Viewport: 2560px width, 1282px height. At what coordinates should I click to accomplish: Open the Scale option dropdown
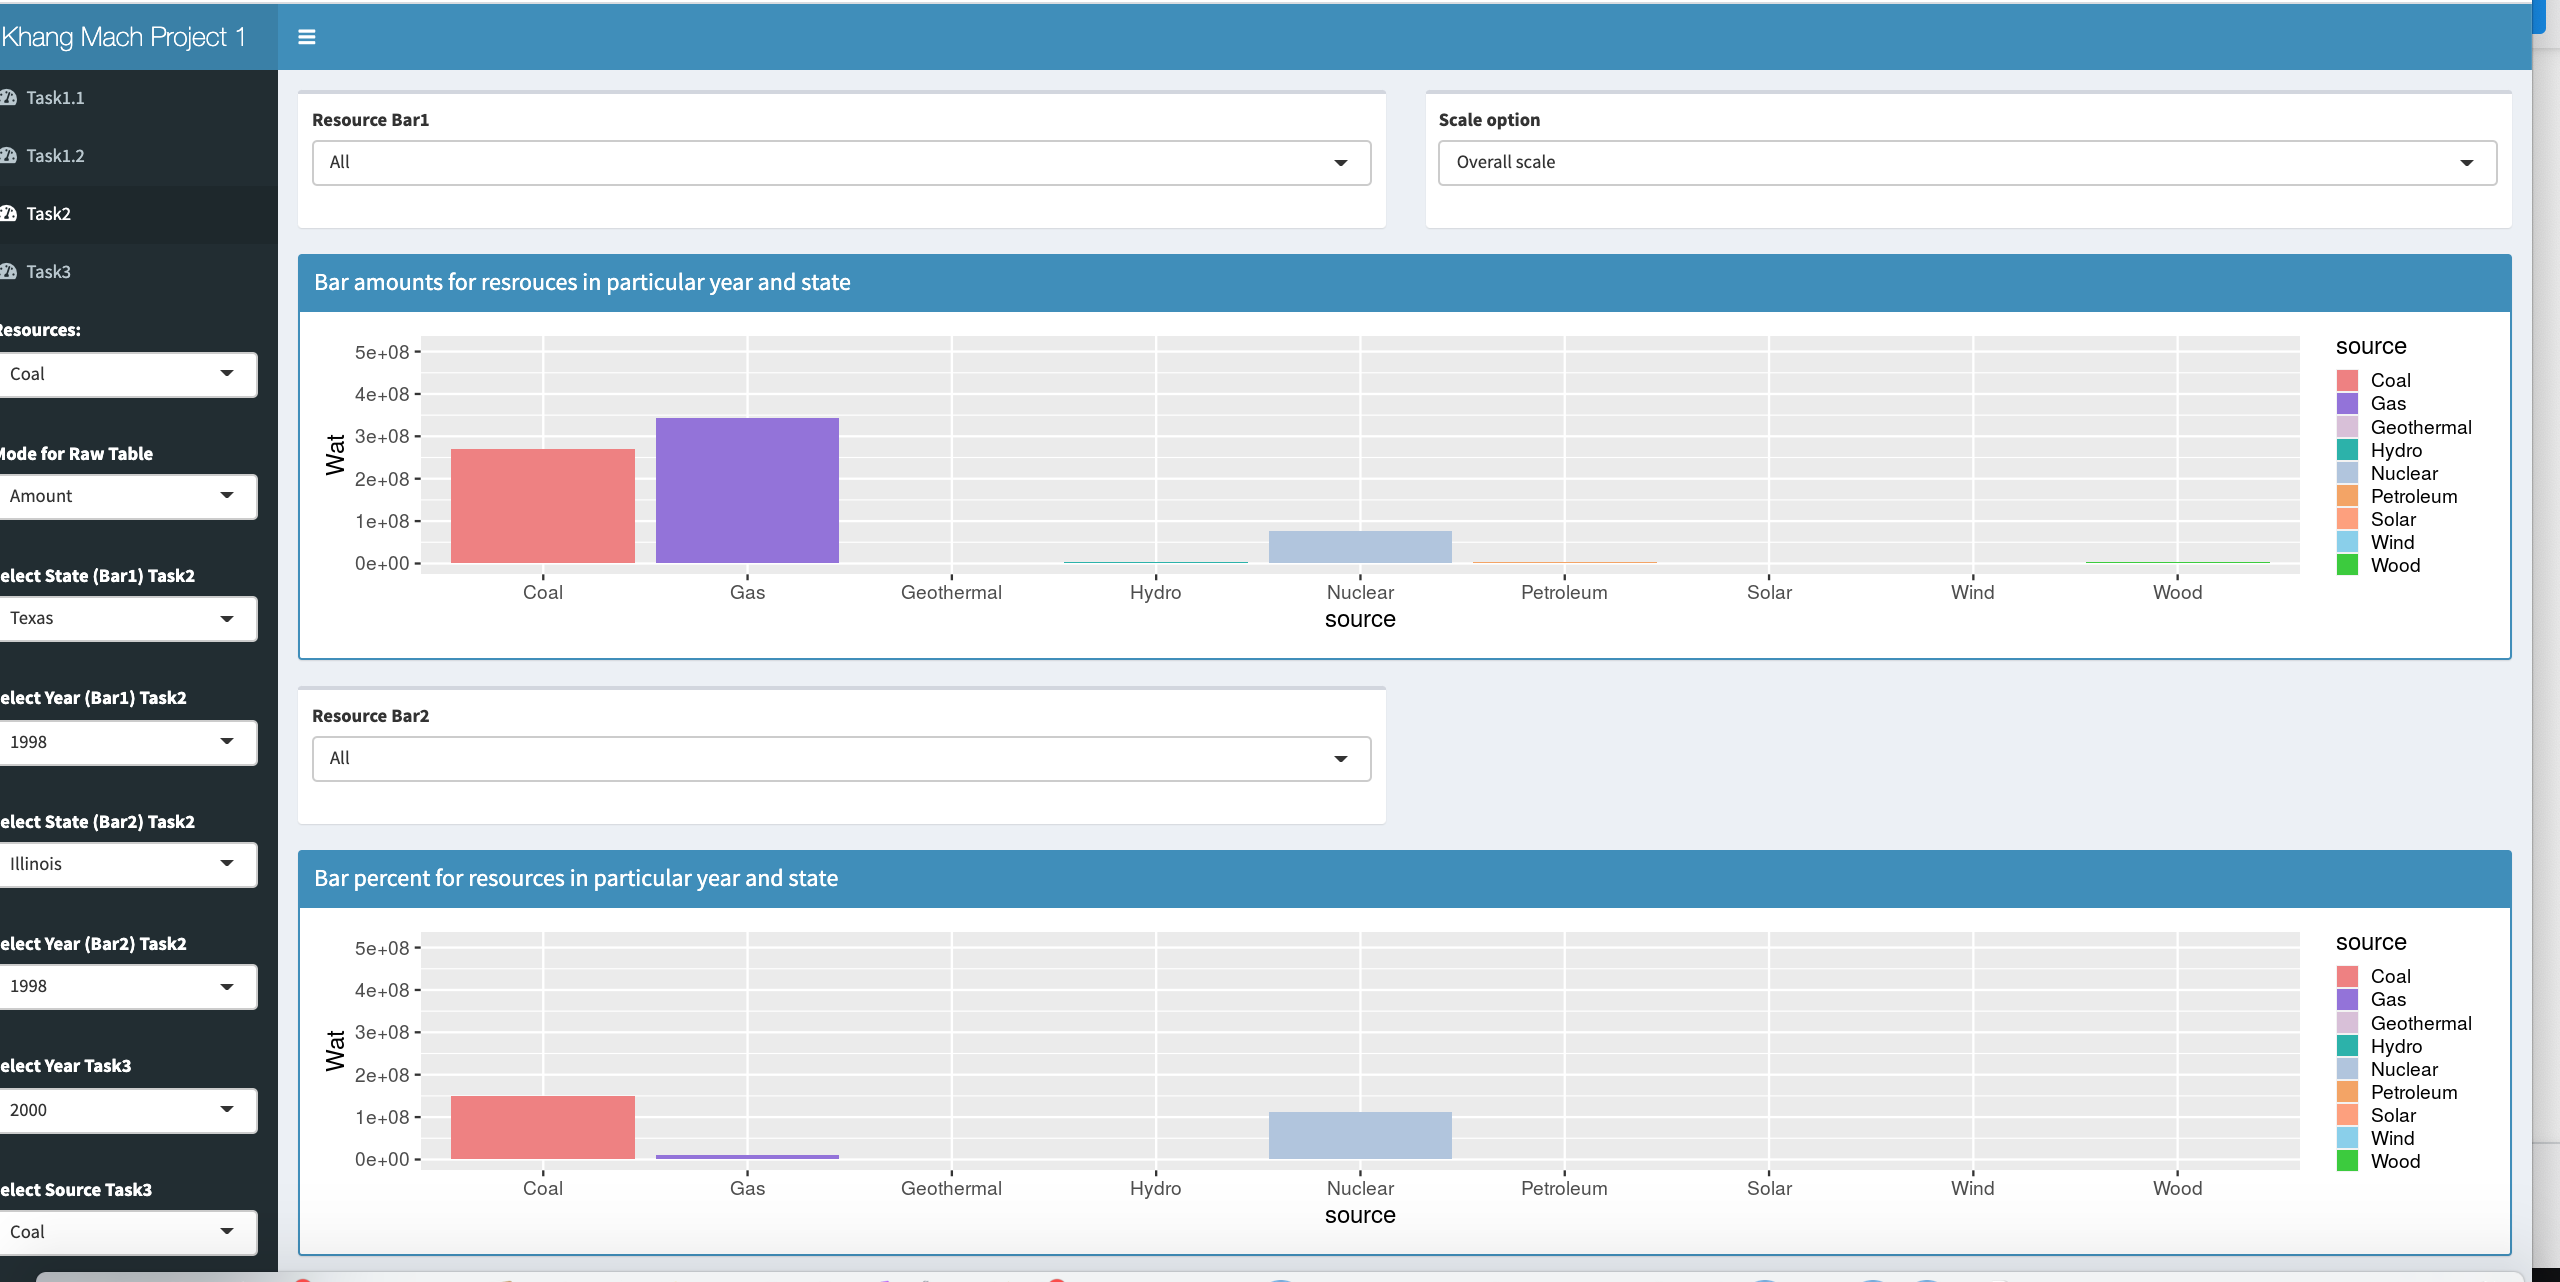[x=1967, y=162]
